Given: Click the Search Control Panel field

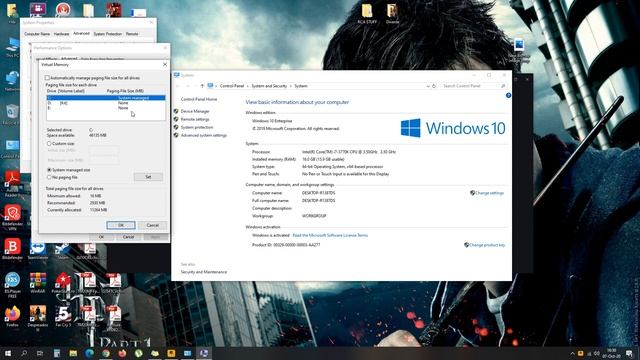Looking at the screenshot, I should point(473,86).
